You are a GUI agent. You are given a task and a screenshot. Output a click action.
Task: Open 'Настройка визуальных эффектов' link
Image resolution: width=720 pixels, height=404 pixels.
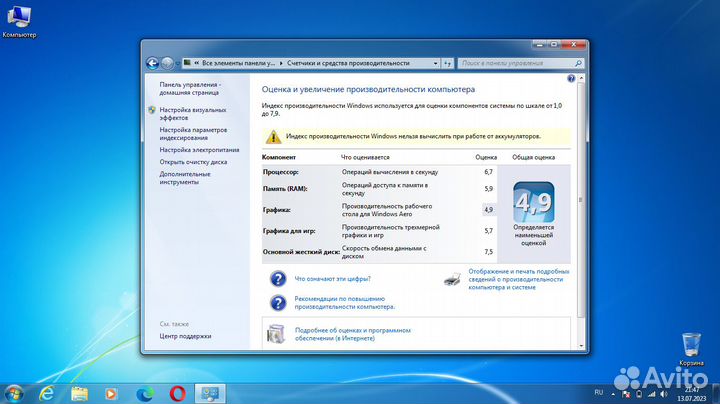coord(193,114)
